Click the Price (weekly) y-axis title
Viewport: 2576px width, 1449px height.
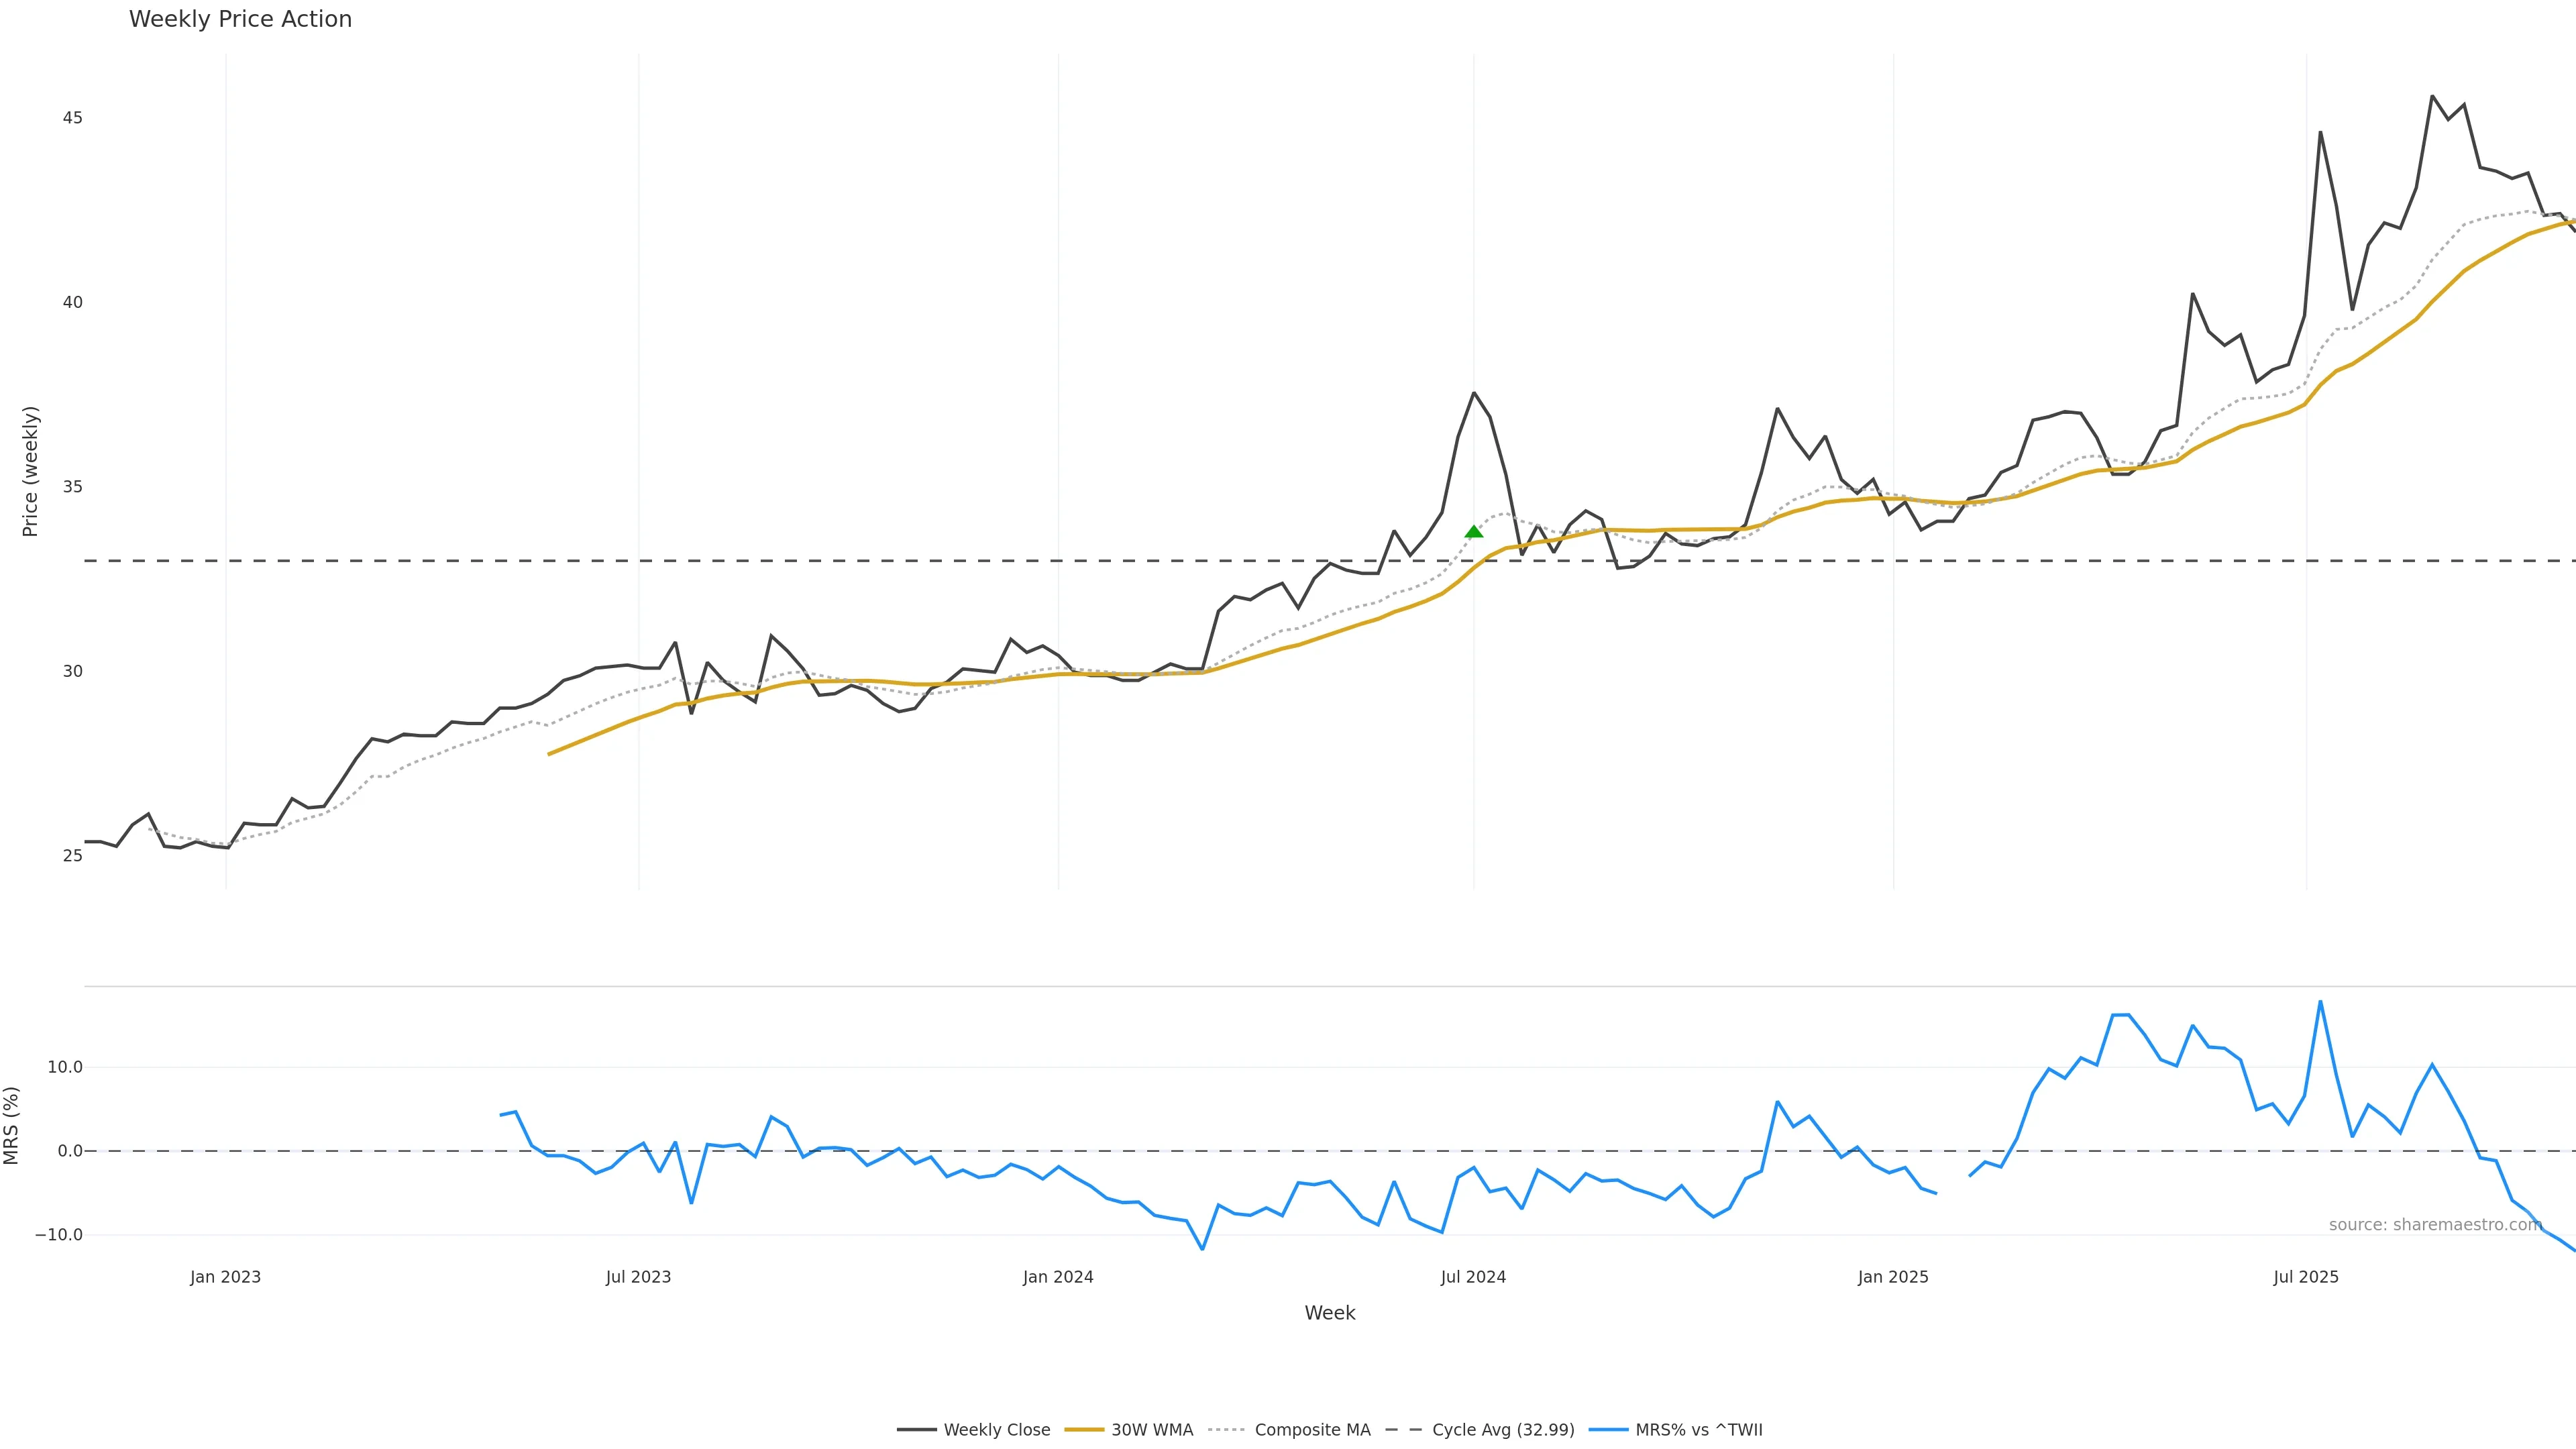click(x=30, y=471)
